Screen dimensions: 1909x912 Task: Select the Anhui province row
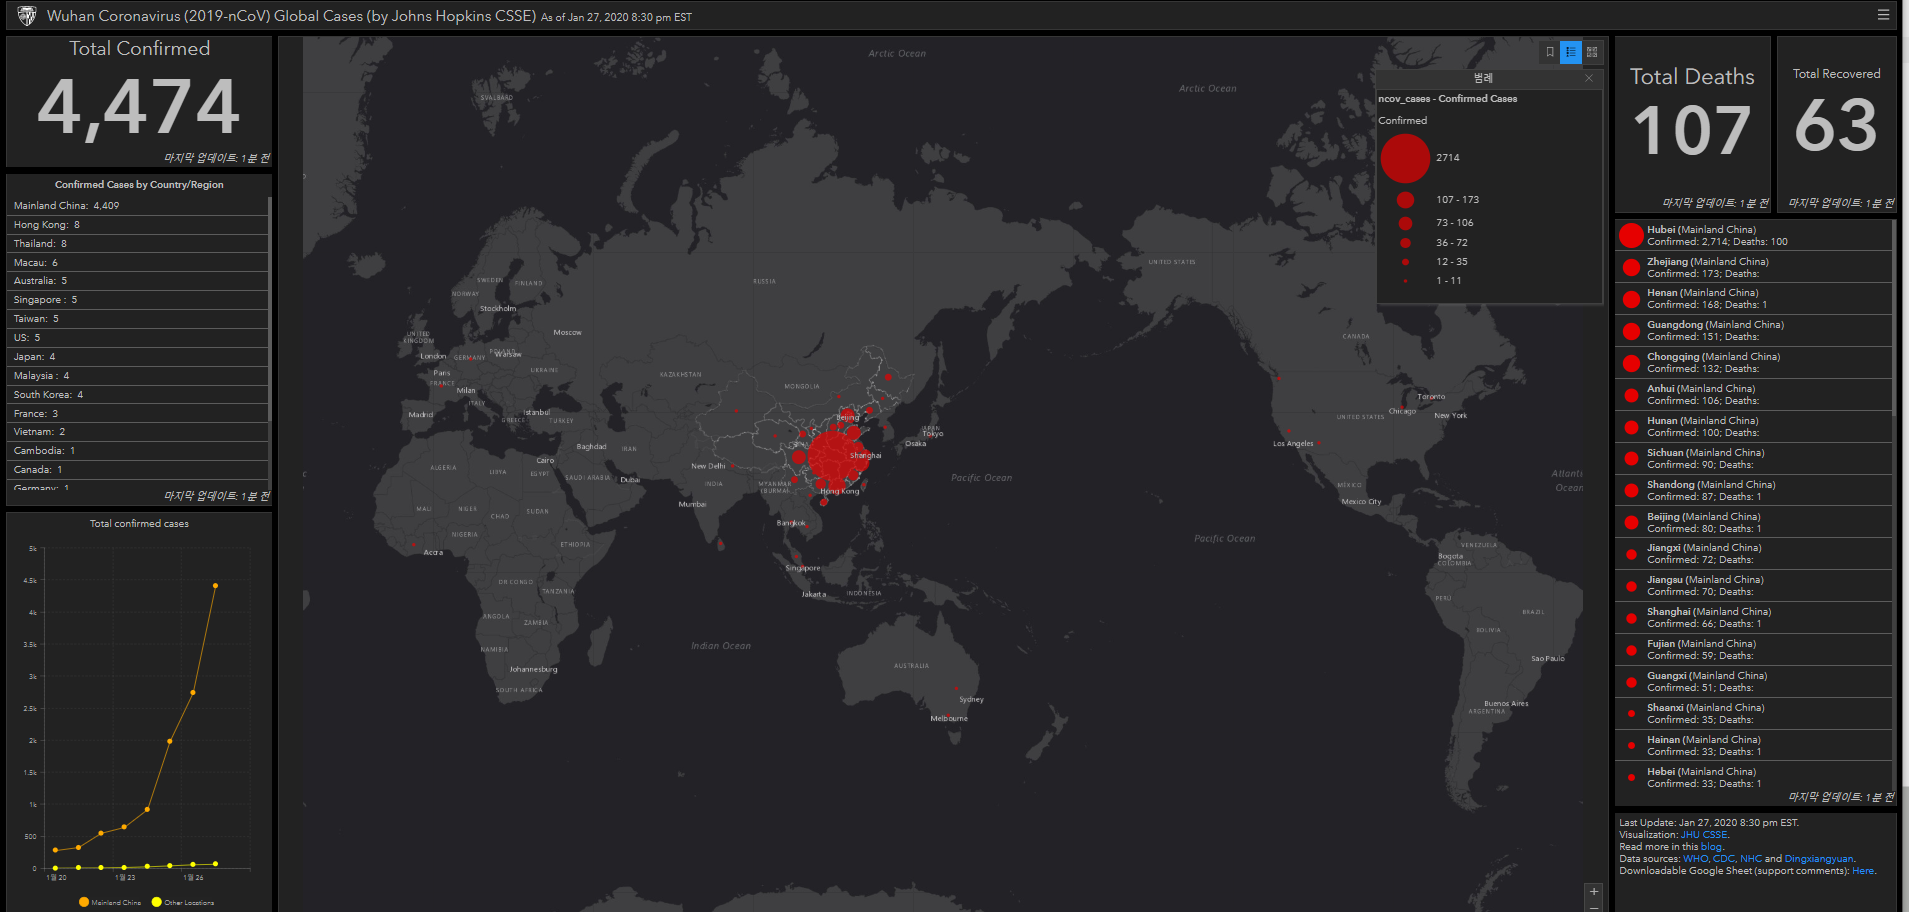pyautogui.click(x=1753, y=395)
